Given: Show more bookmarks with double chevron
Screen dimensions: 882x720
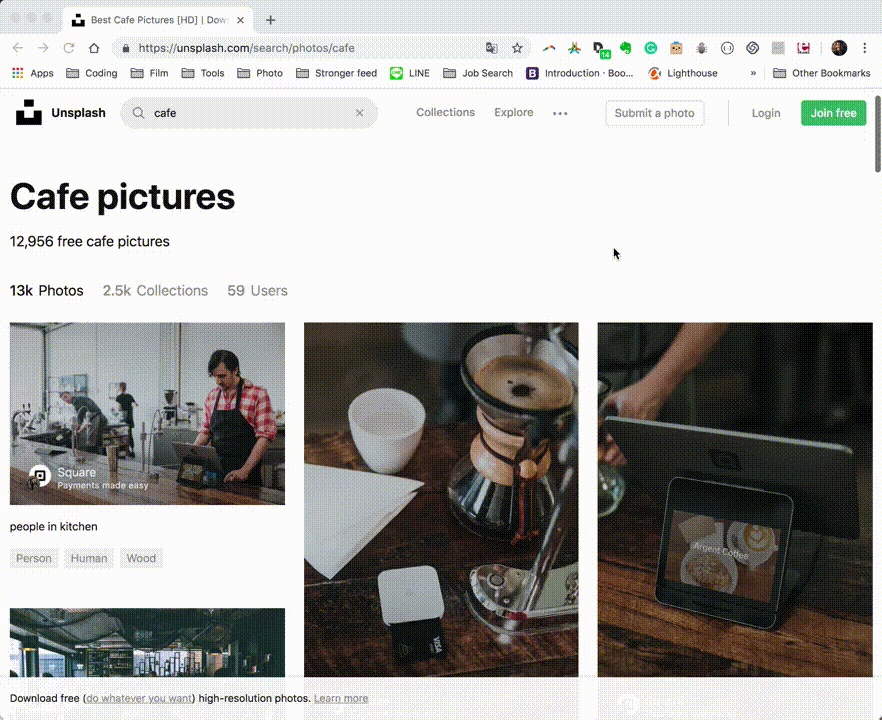Looking at the screenshot, I should [x=753, y=73].
